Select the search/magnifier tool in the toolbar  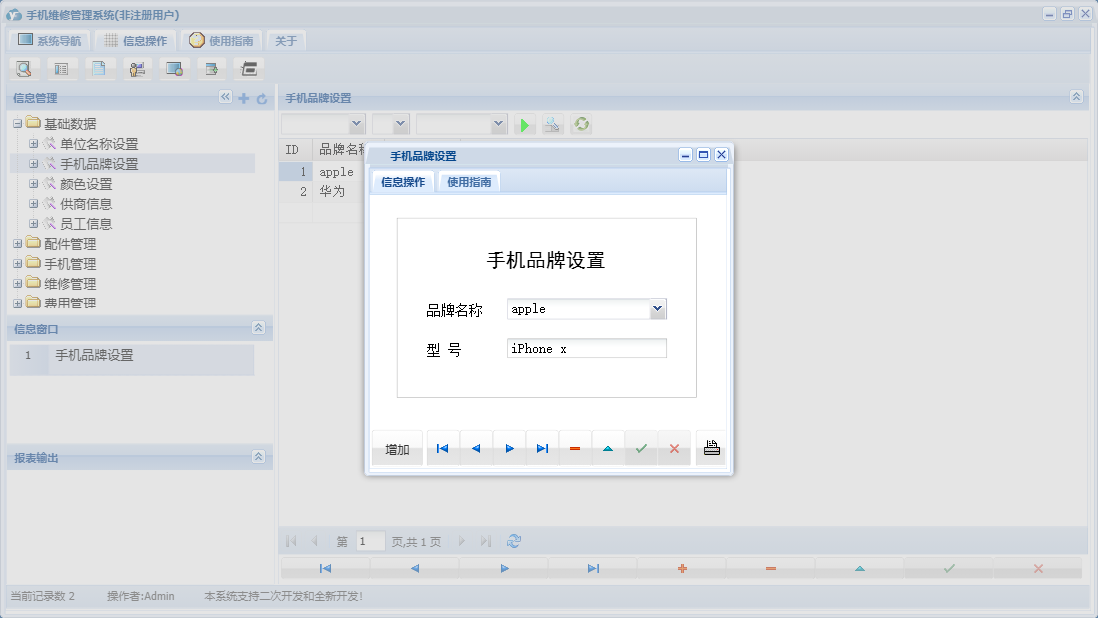coord(23,68)
